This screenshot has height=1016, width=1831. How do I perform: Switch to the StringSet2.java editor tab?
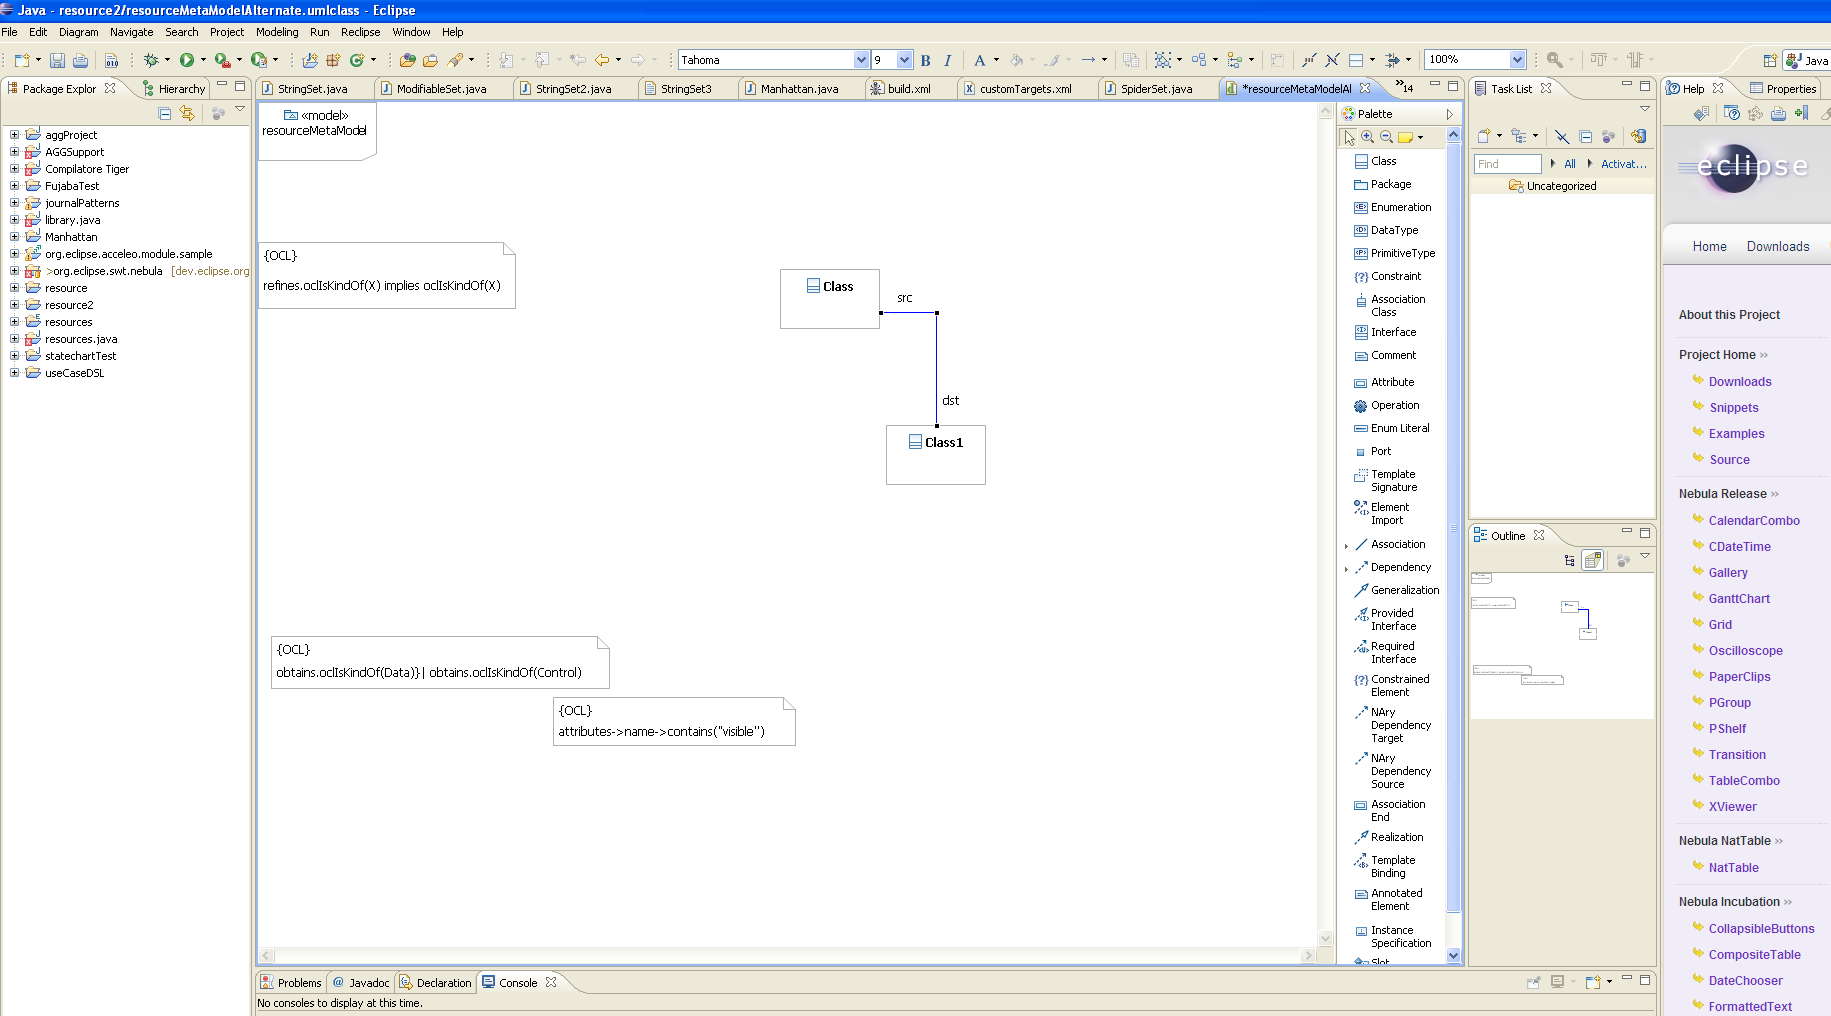(573, 89)
